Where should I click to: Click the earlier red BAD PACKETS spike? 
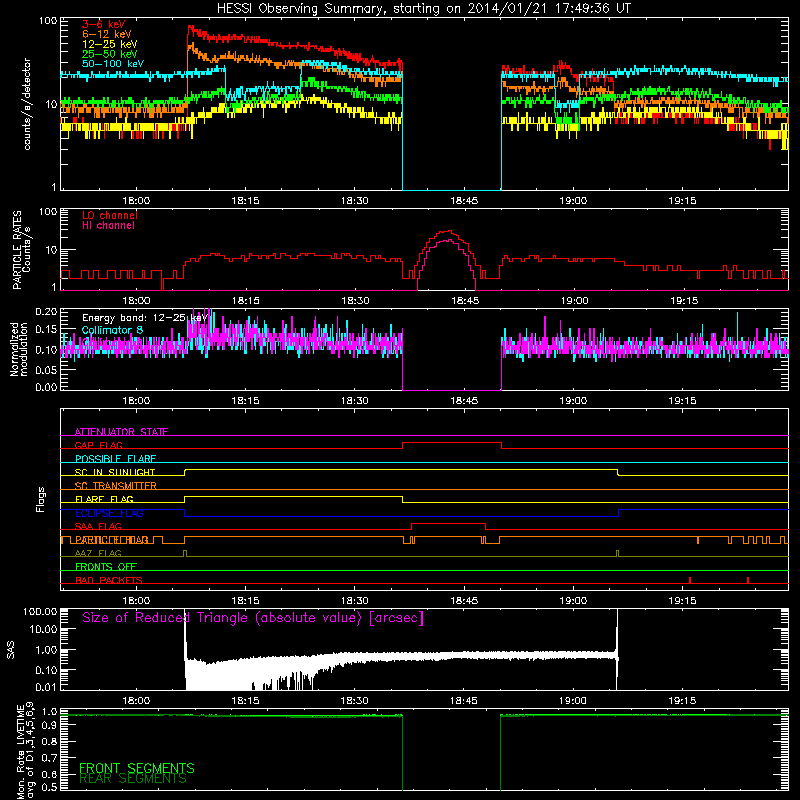(x=690, y=580)
